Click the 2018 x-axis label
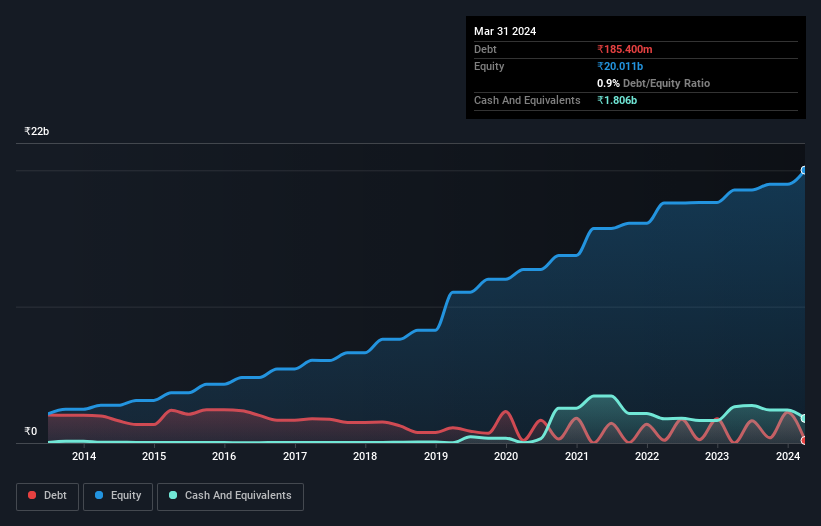This screenshot has width=821, height=526. tap(365, 456)
